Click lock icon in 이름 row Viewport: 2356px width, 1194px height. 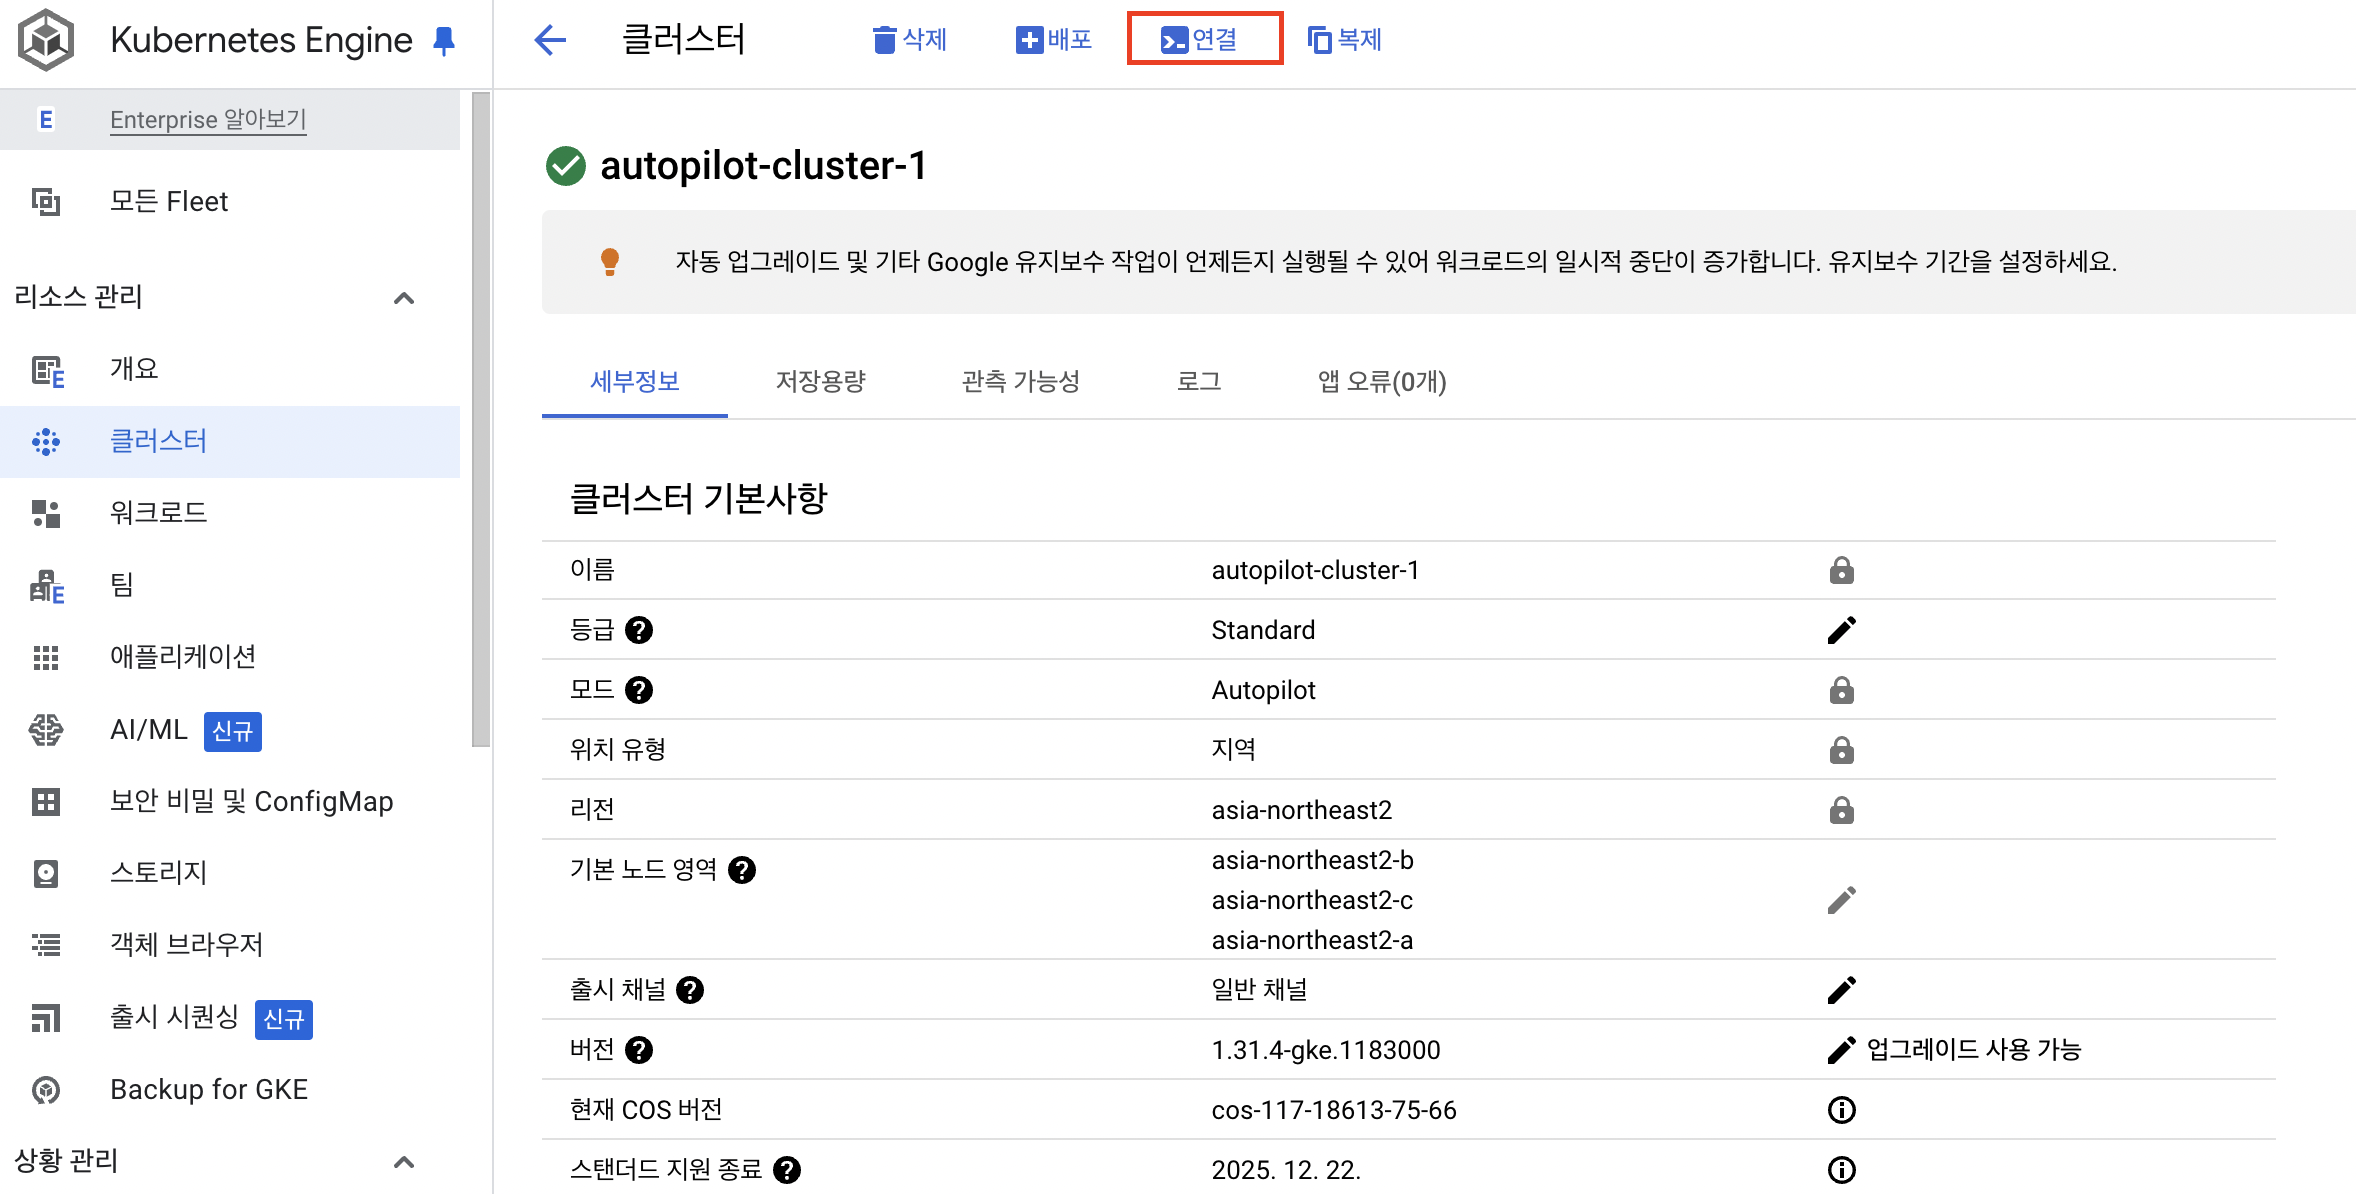coord(1842,570)
